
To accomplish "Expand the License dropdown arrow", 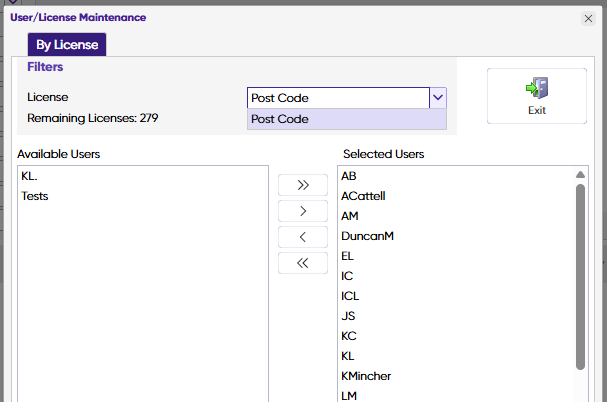I will [437, 98].
